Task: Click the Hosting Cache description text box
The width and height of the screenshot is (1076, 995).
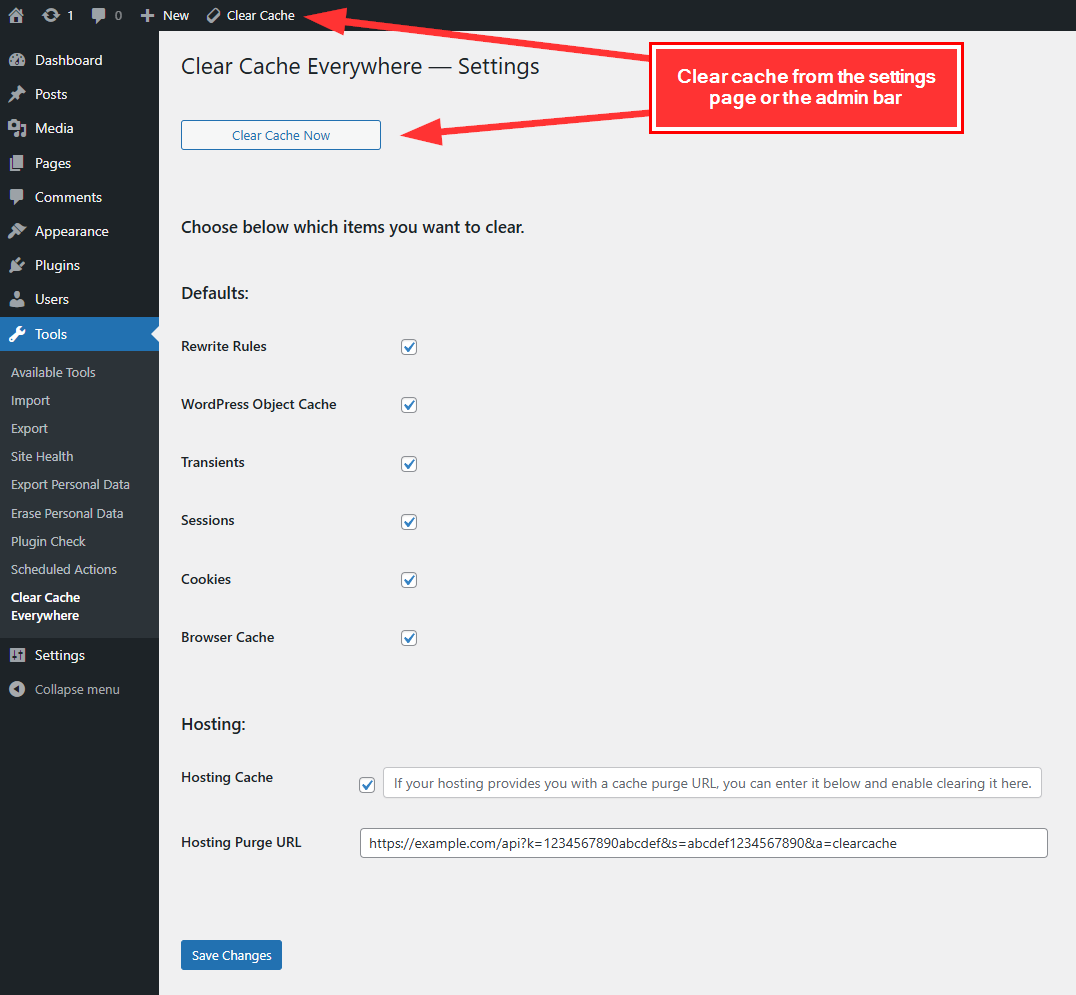Action: 712,783
